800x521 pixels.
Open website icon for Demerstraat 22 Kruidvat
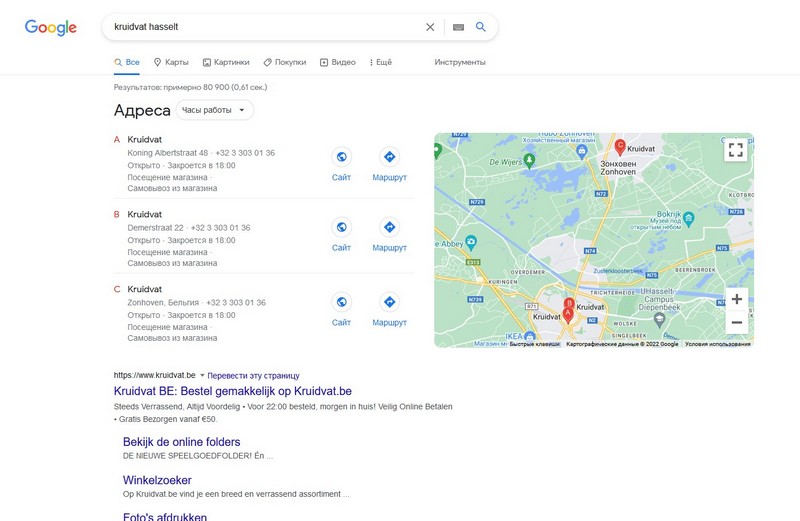point(341,227)
